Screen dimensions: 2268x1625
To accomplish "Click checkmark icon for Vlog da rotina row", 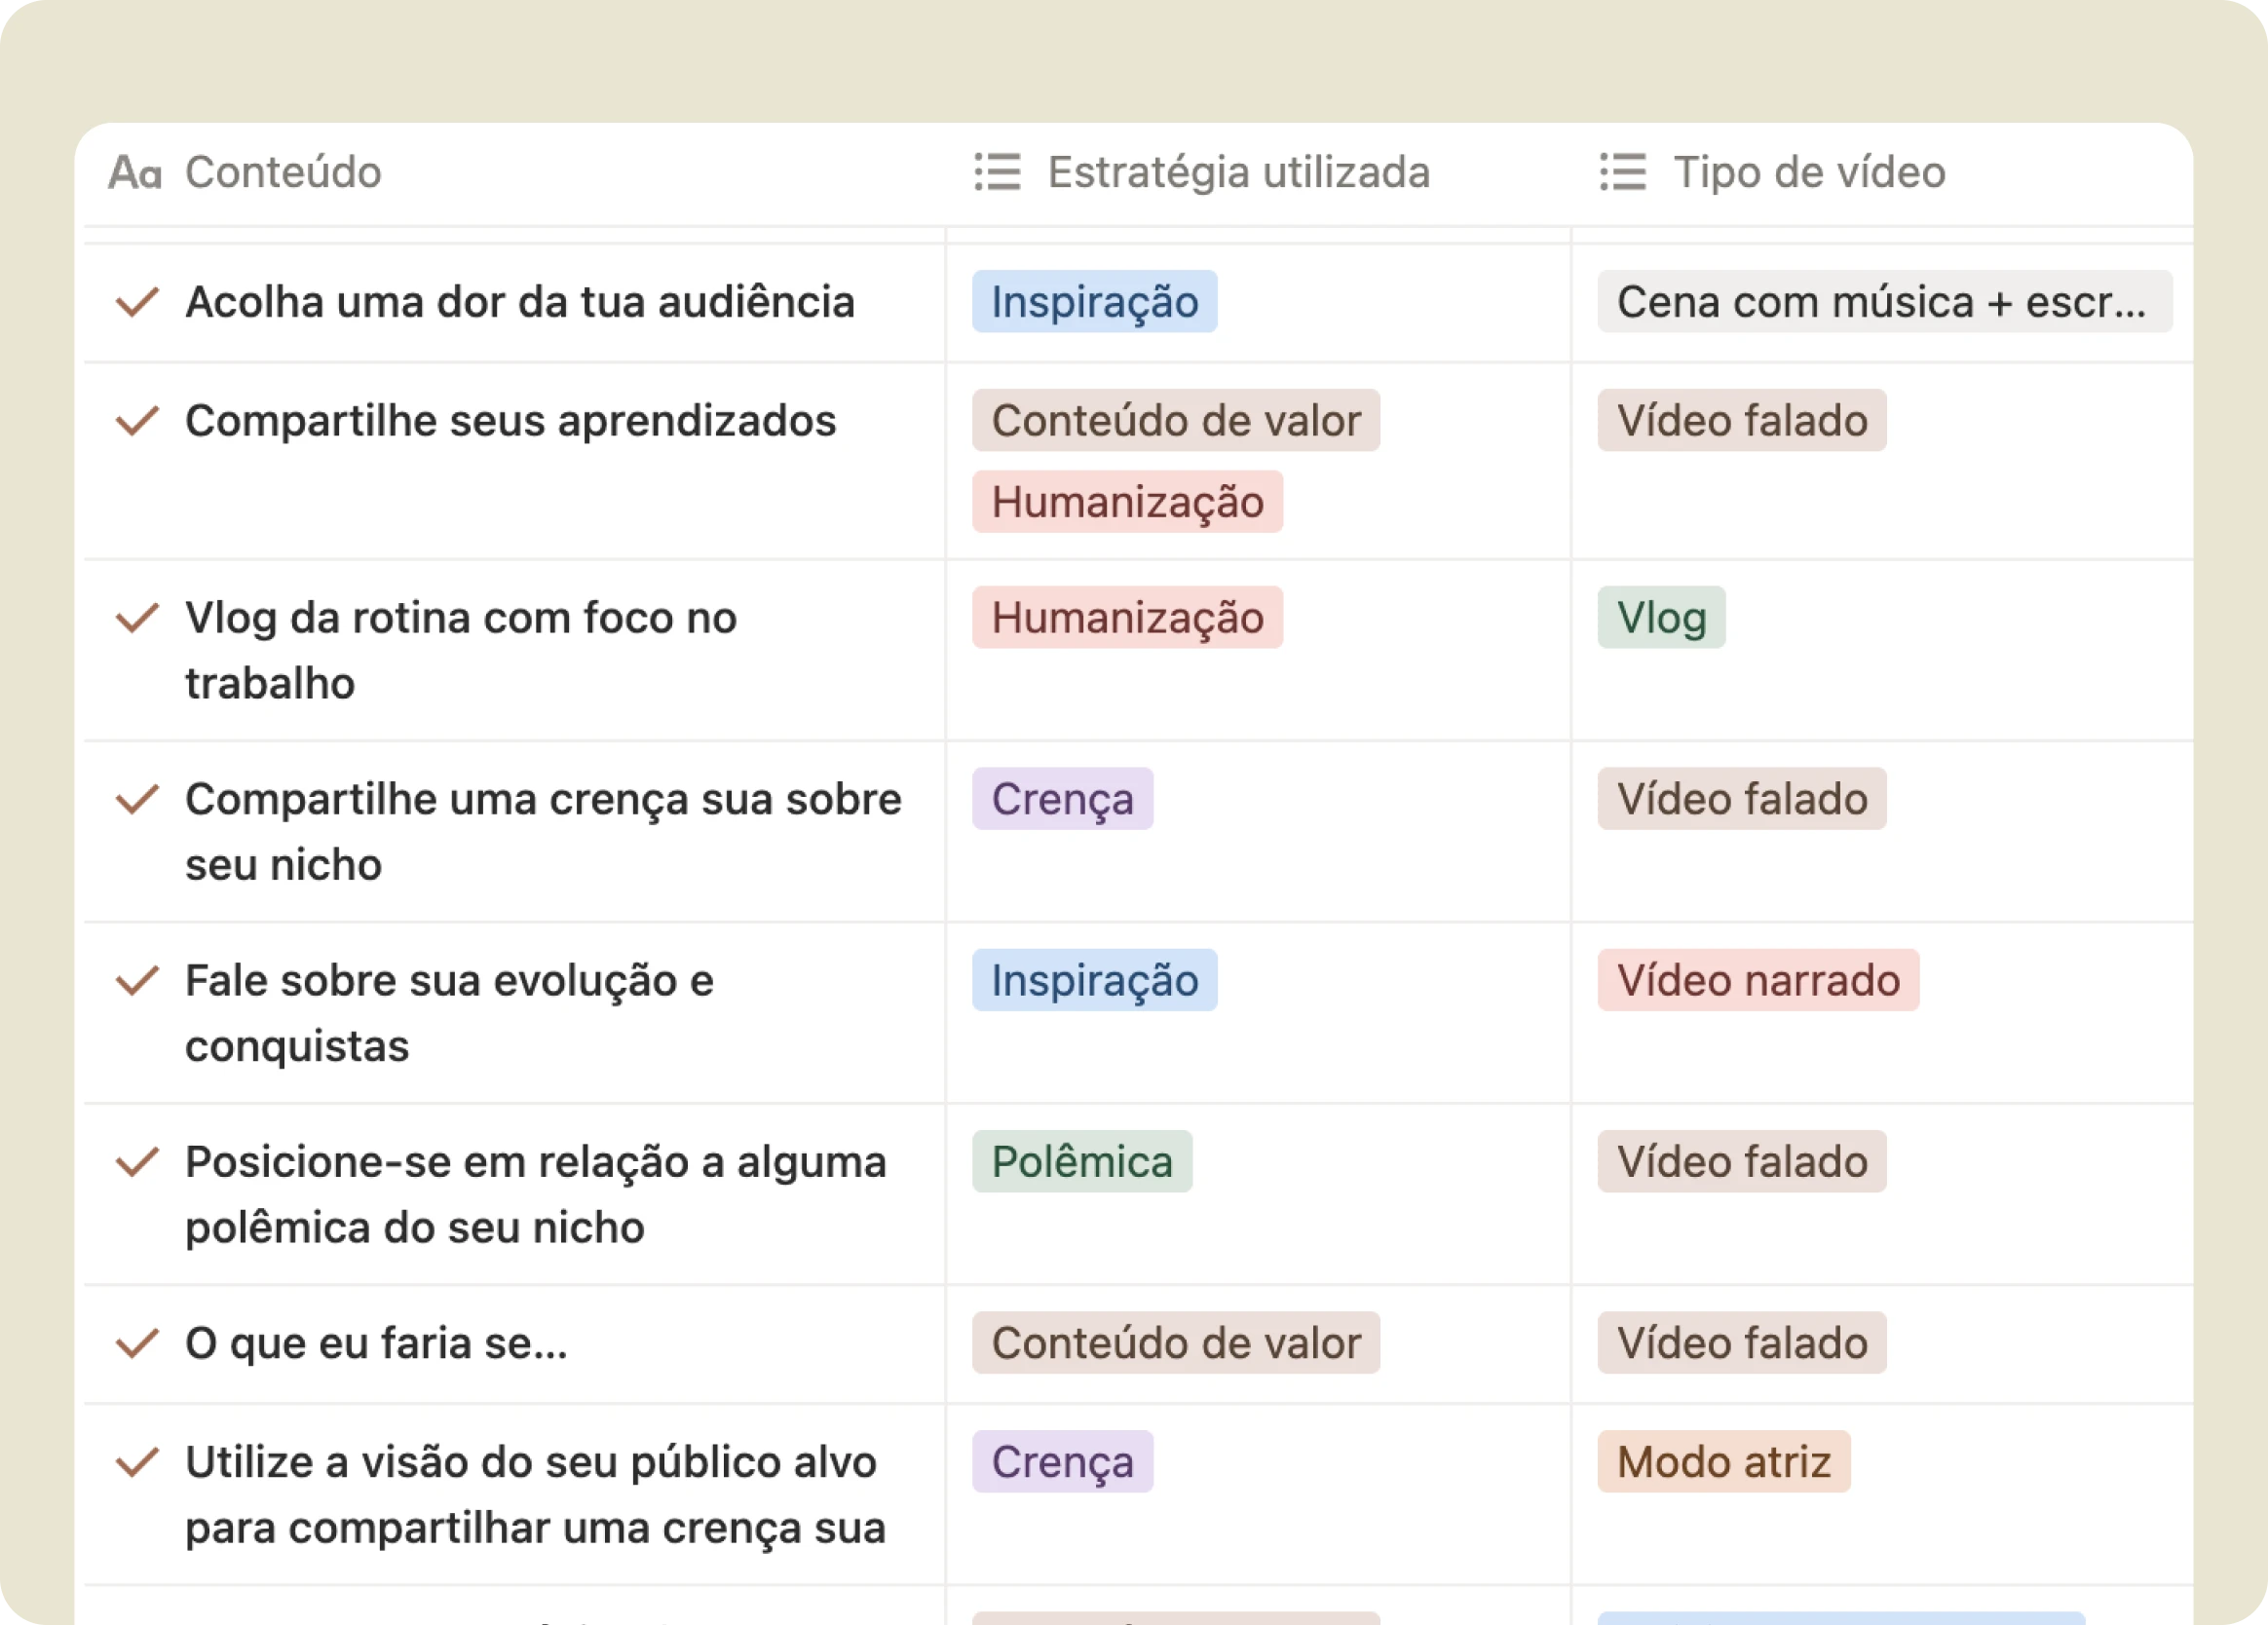I will point(137,618).
